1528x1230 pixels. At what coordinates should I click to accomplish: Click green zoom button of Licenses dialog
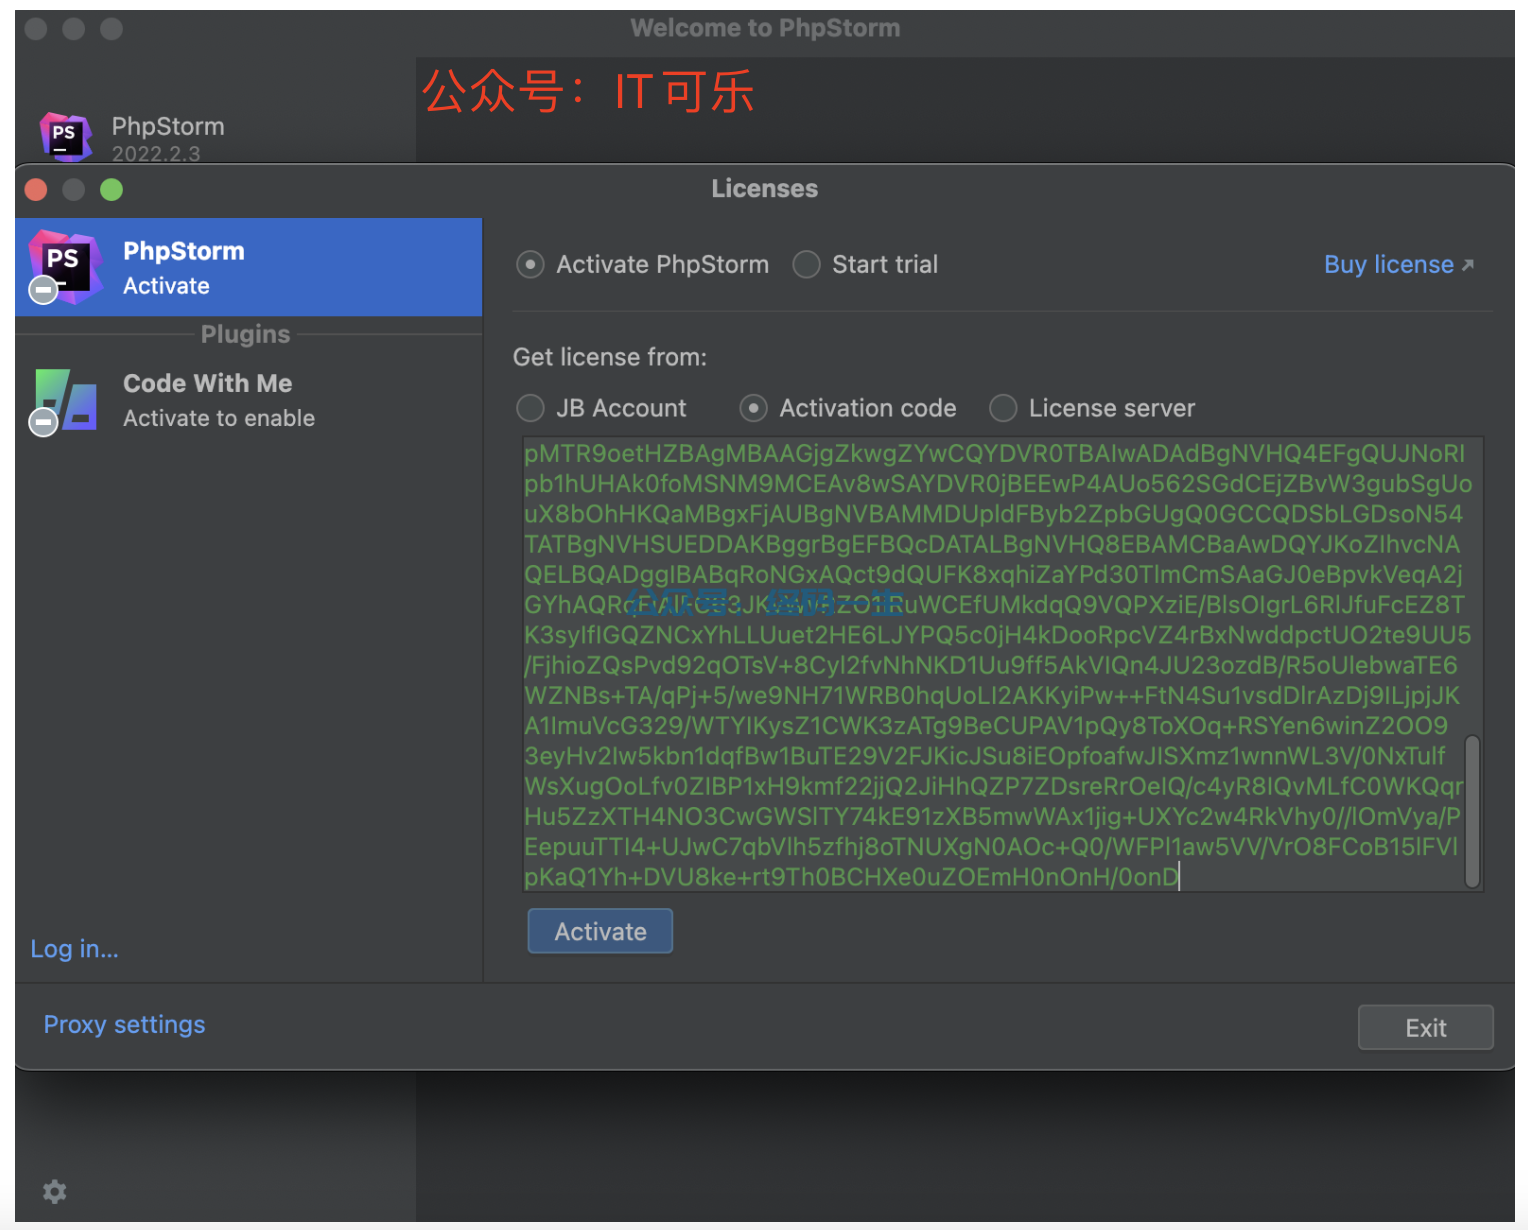coord(111,190)
